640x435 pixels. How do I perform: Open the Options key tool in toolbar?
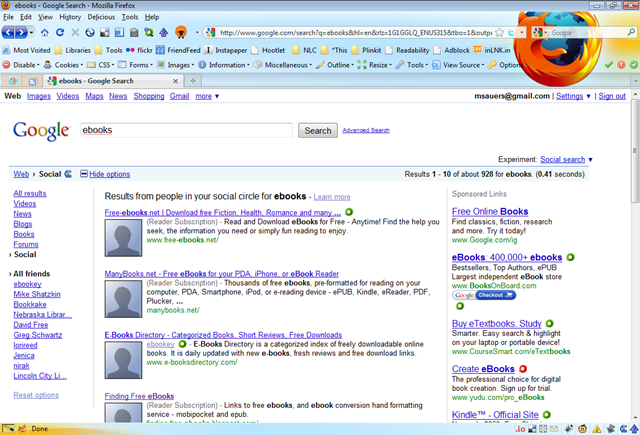point(506,65)
